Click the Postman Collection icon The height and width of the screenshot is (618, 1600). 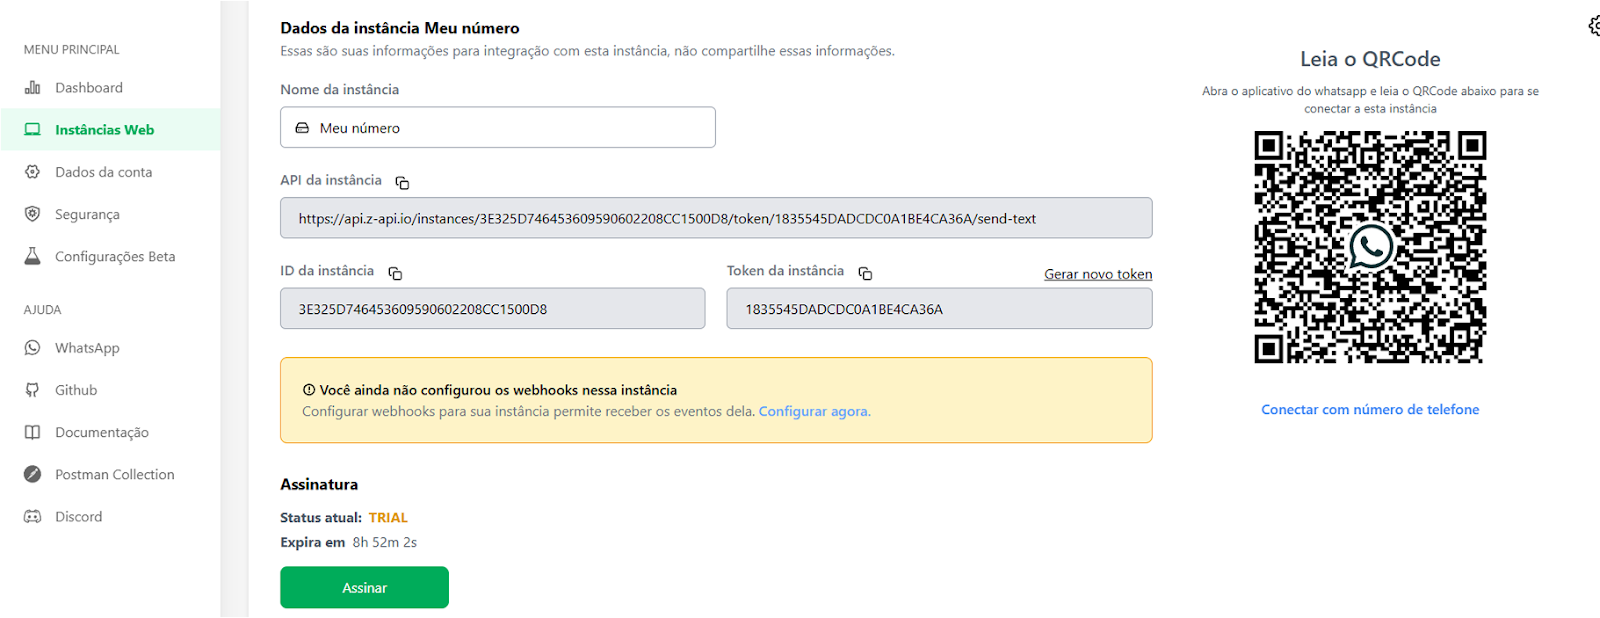coord(32,474)
